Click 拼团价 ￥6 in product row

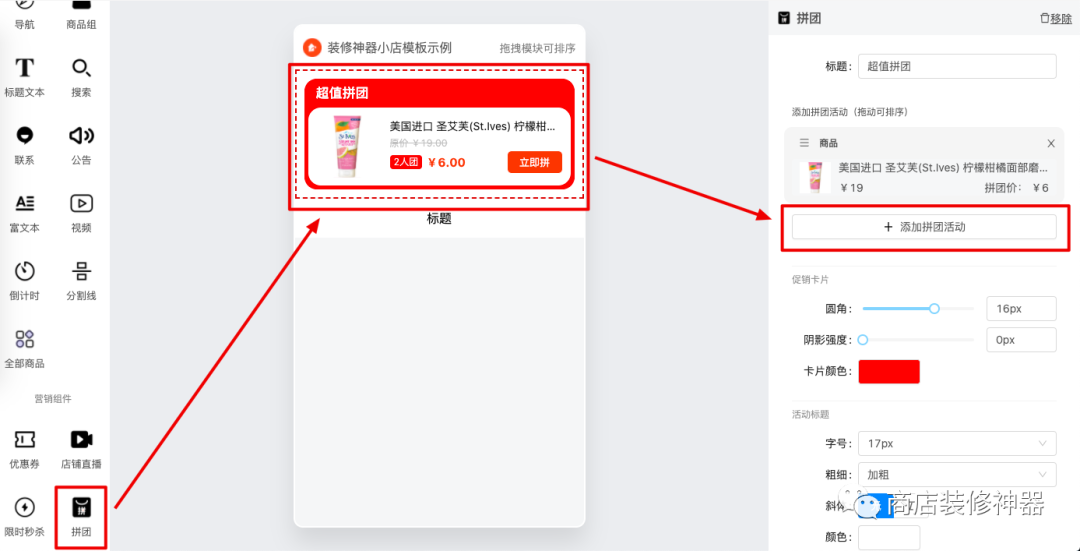click(x=1017, y=188)
